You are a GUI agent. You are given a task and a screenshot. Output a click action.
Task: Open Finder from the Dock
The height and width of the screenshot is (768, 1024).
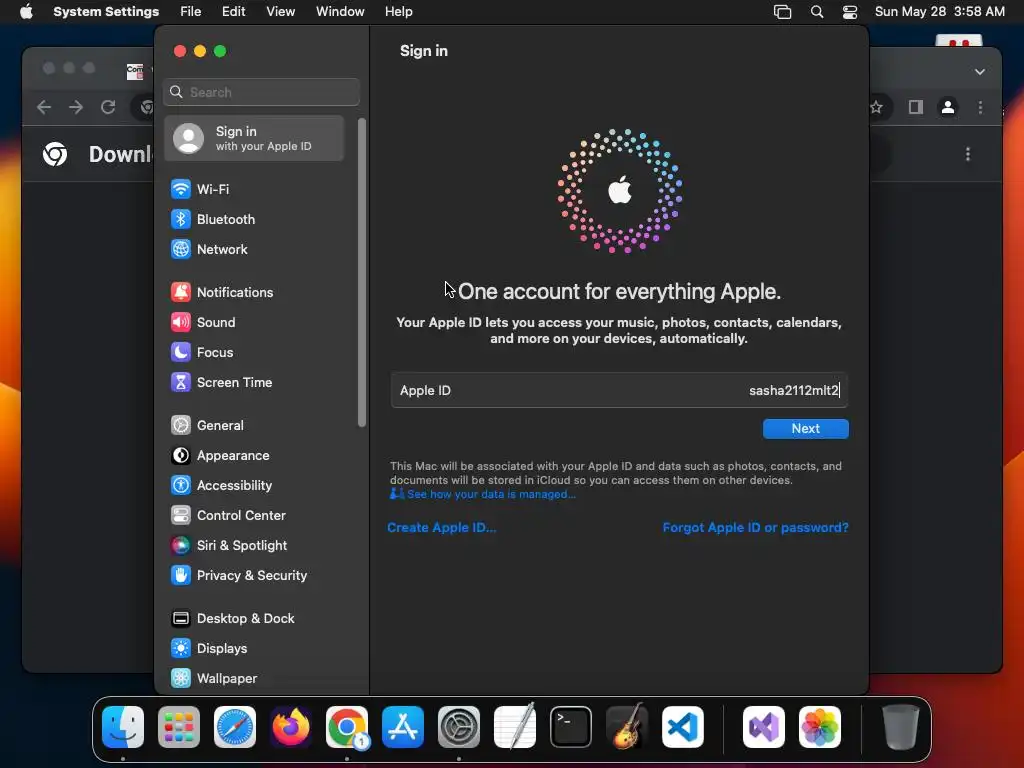pos(123,727)
